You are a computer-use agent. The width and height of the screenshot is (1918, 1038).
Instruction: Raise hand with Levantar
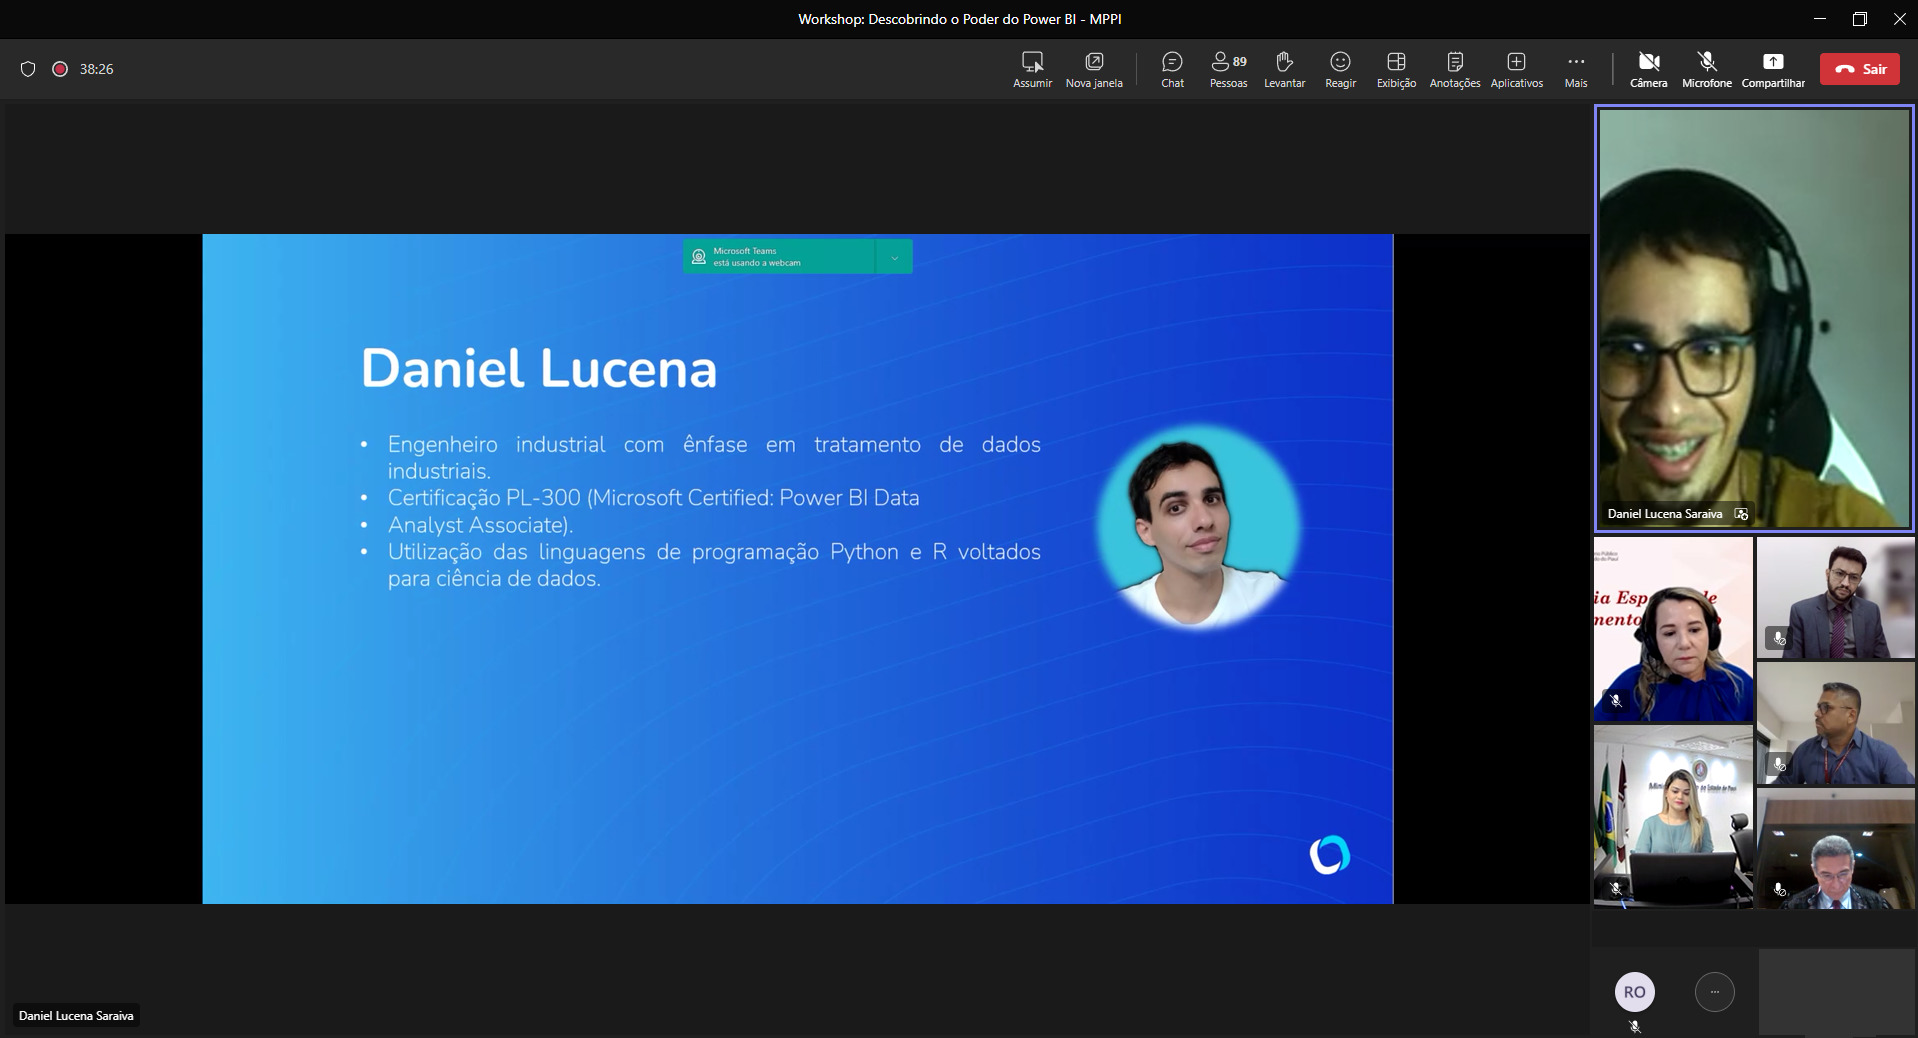pos(1284,70)
